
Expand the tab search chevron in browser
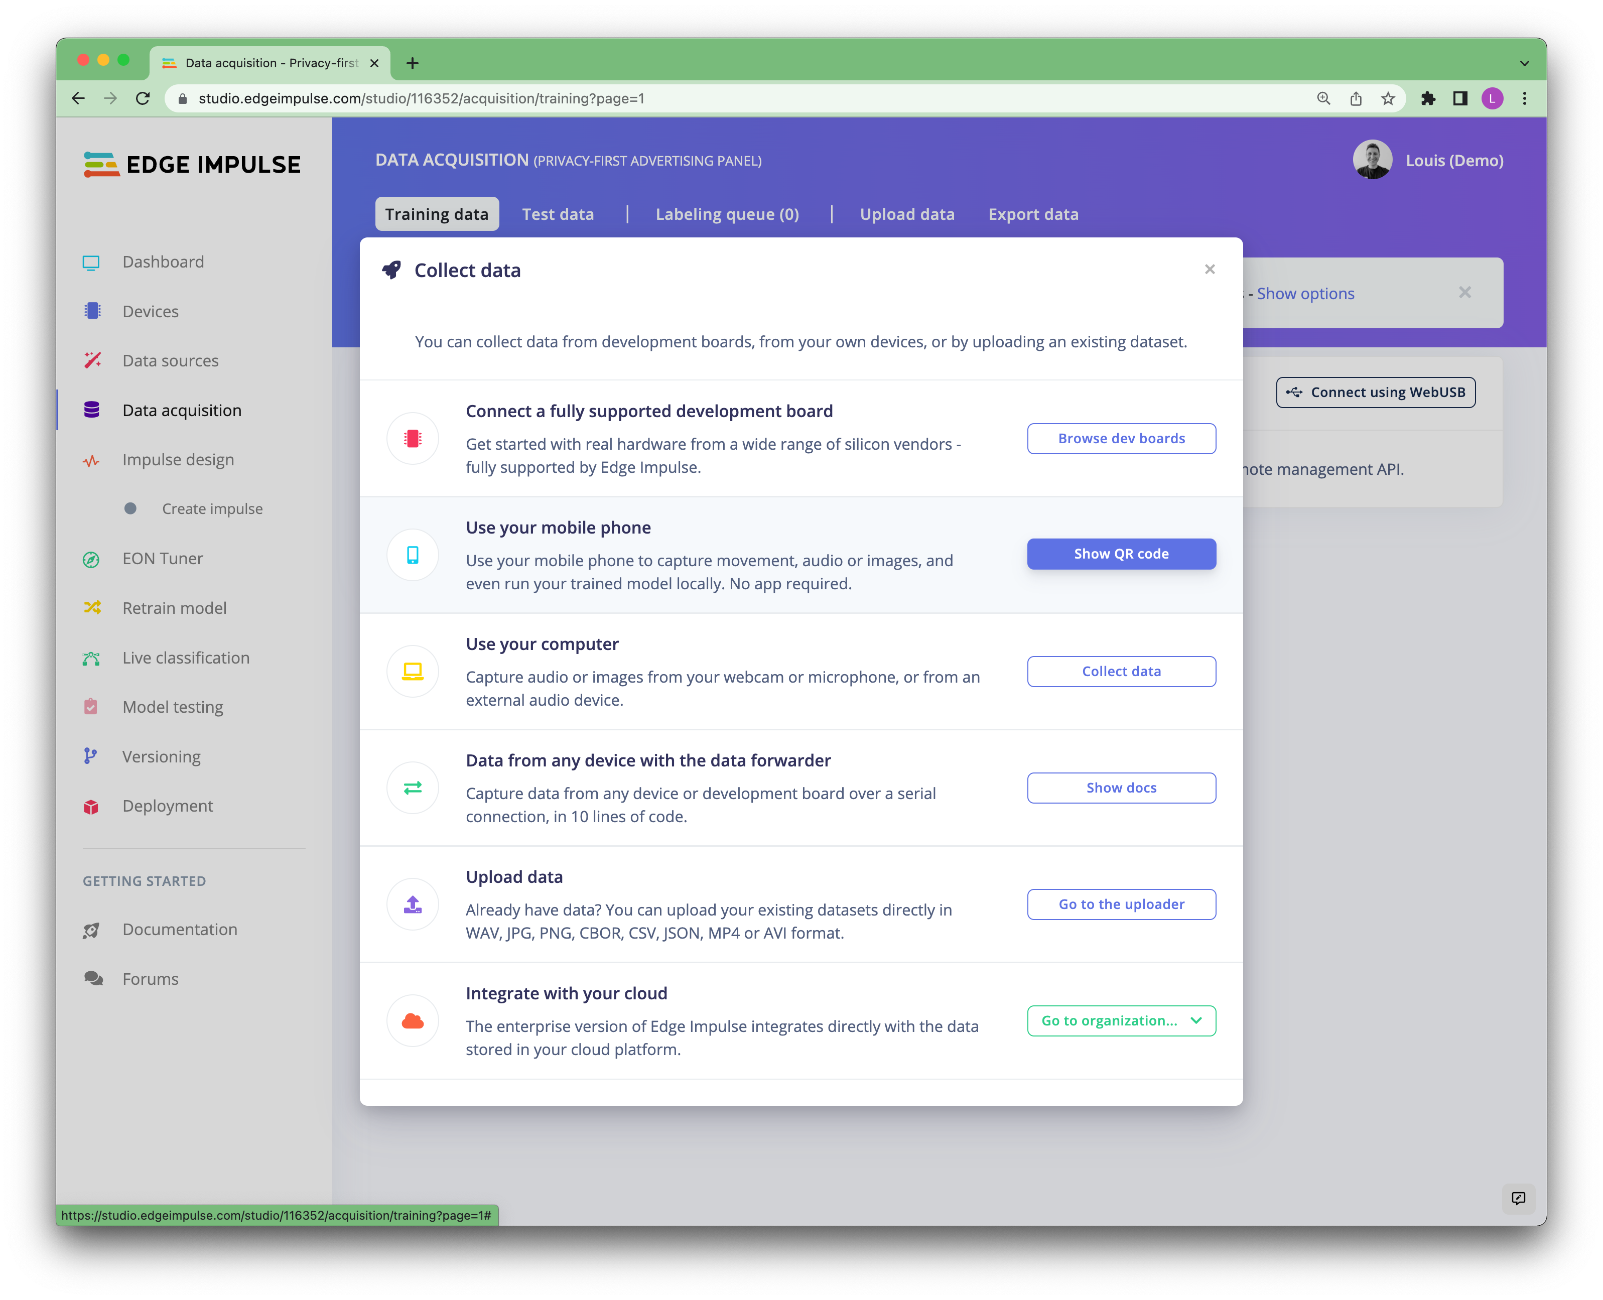(x=1524, y=63)
